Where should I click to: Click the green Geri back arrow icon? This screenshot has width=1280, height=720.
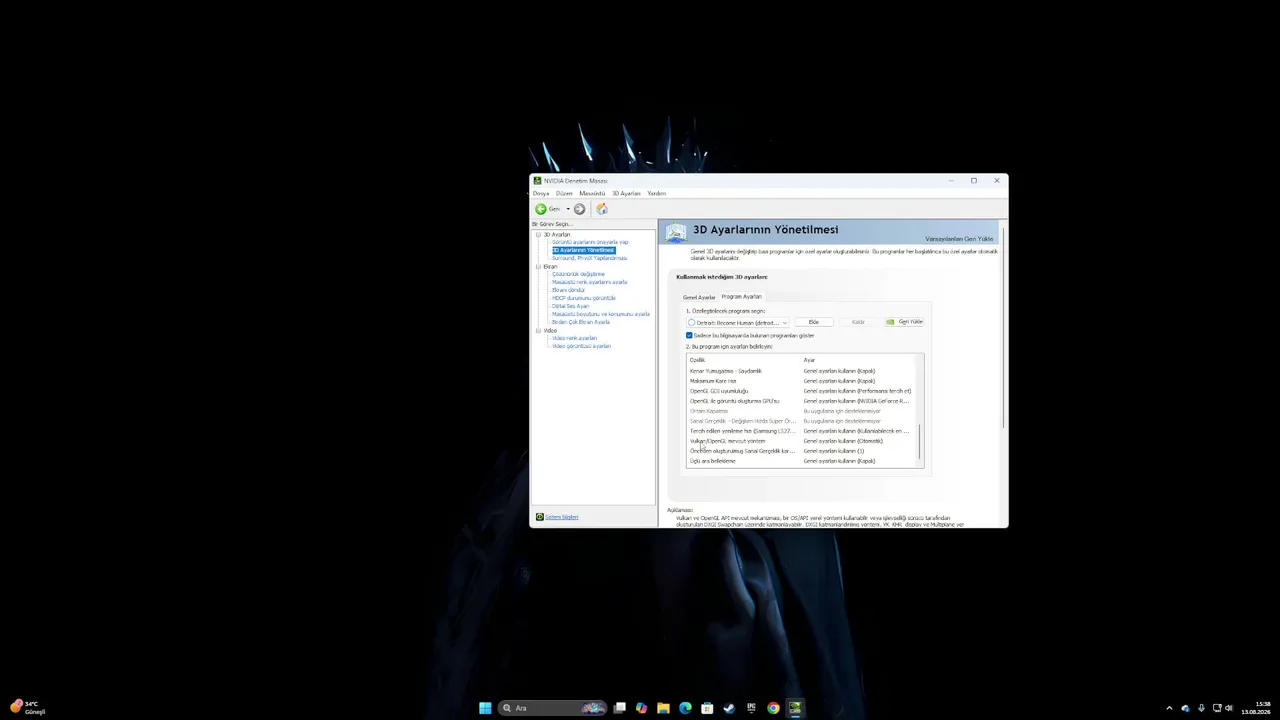pyautogui.click(x=541, y=209)
